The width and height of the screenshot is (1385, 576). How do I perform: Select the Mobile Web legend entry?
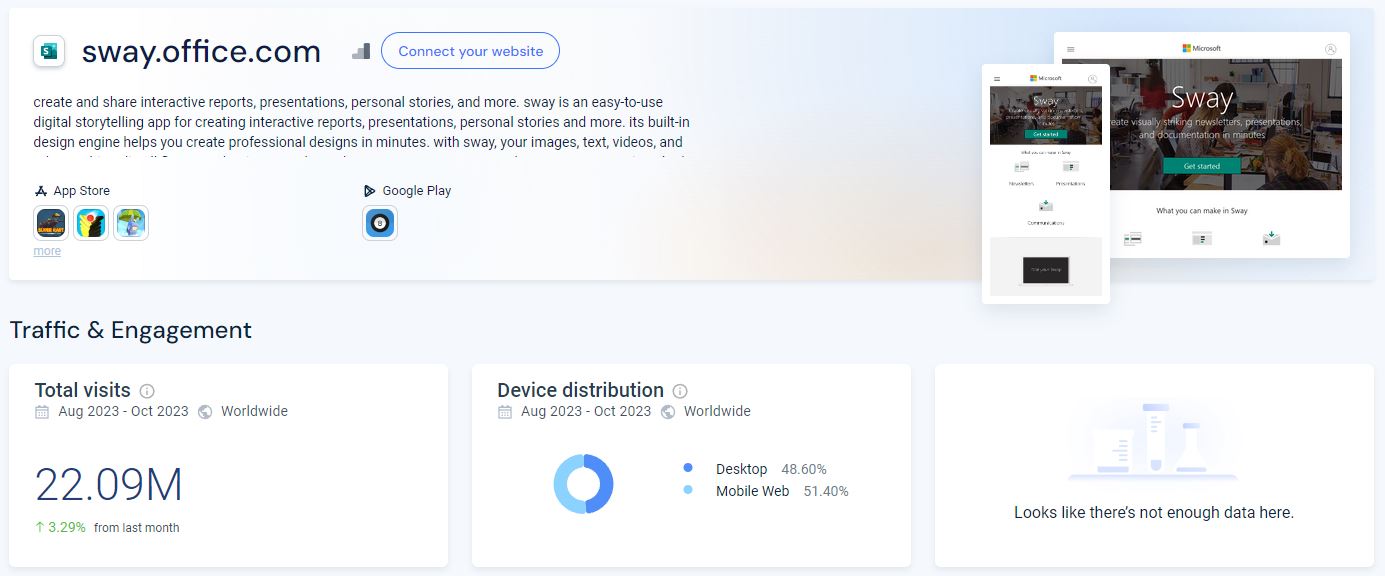pyautogui.click(x=752, y=491)
